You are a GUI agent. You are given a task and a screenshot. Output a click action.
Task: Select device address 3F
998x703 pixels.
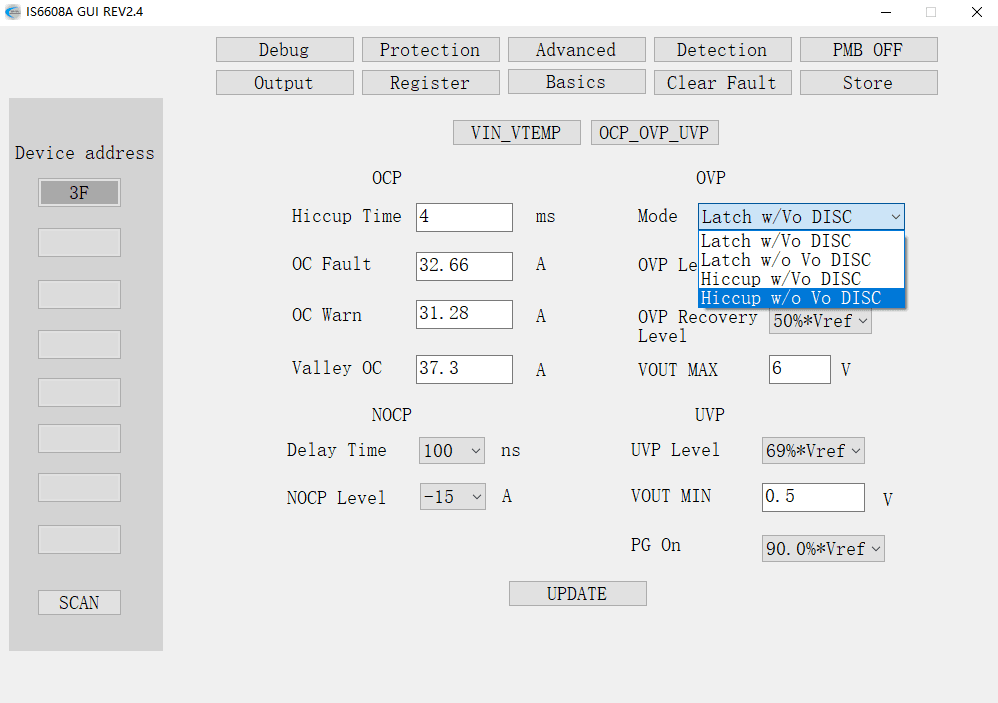[x=79, y=193]
